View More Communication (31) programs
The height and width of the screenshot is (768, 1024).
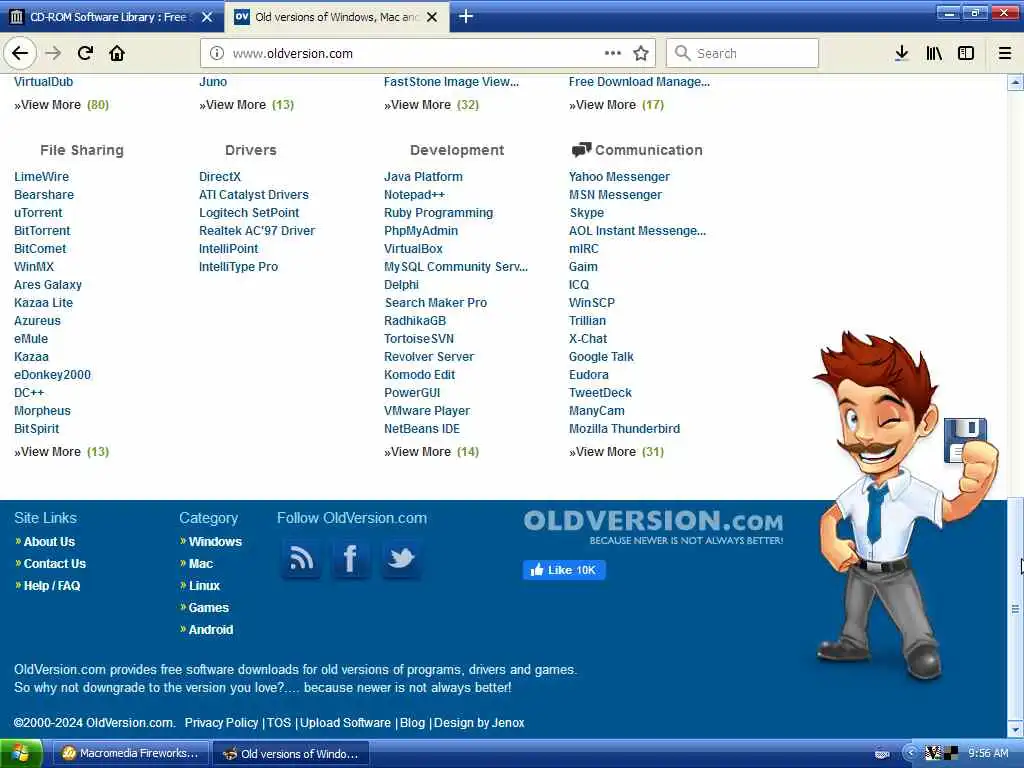click(616, 452)
